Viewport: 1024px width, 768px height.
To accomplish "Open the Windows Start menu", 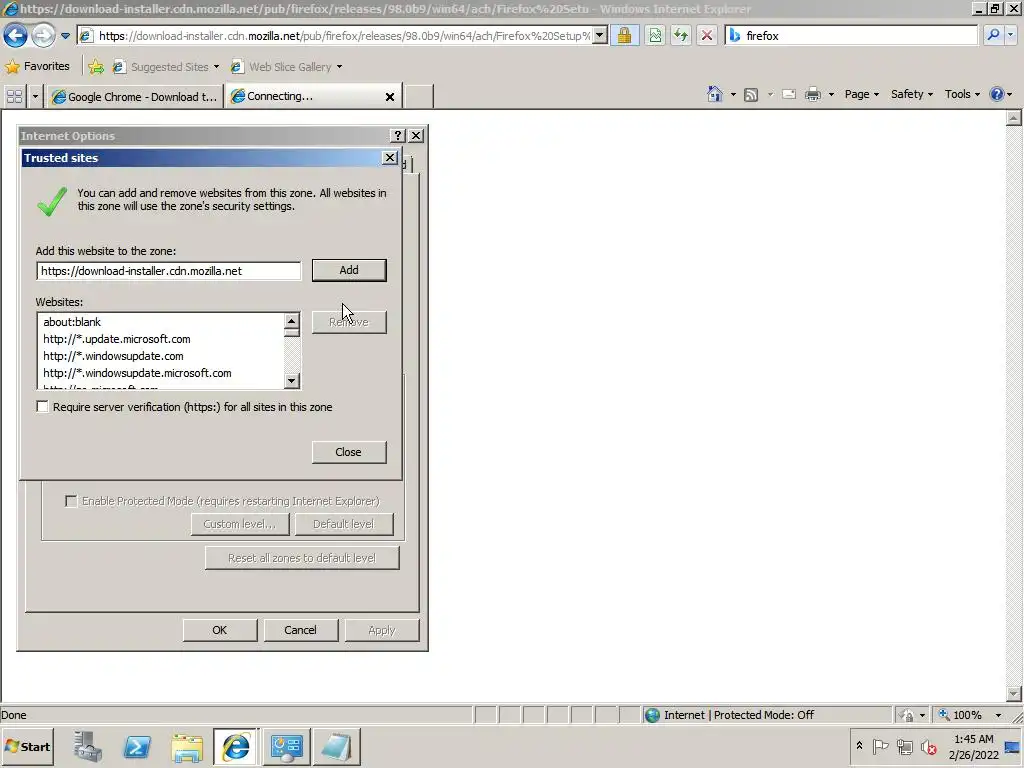I will point(28,746).
